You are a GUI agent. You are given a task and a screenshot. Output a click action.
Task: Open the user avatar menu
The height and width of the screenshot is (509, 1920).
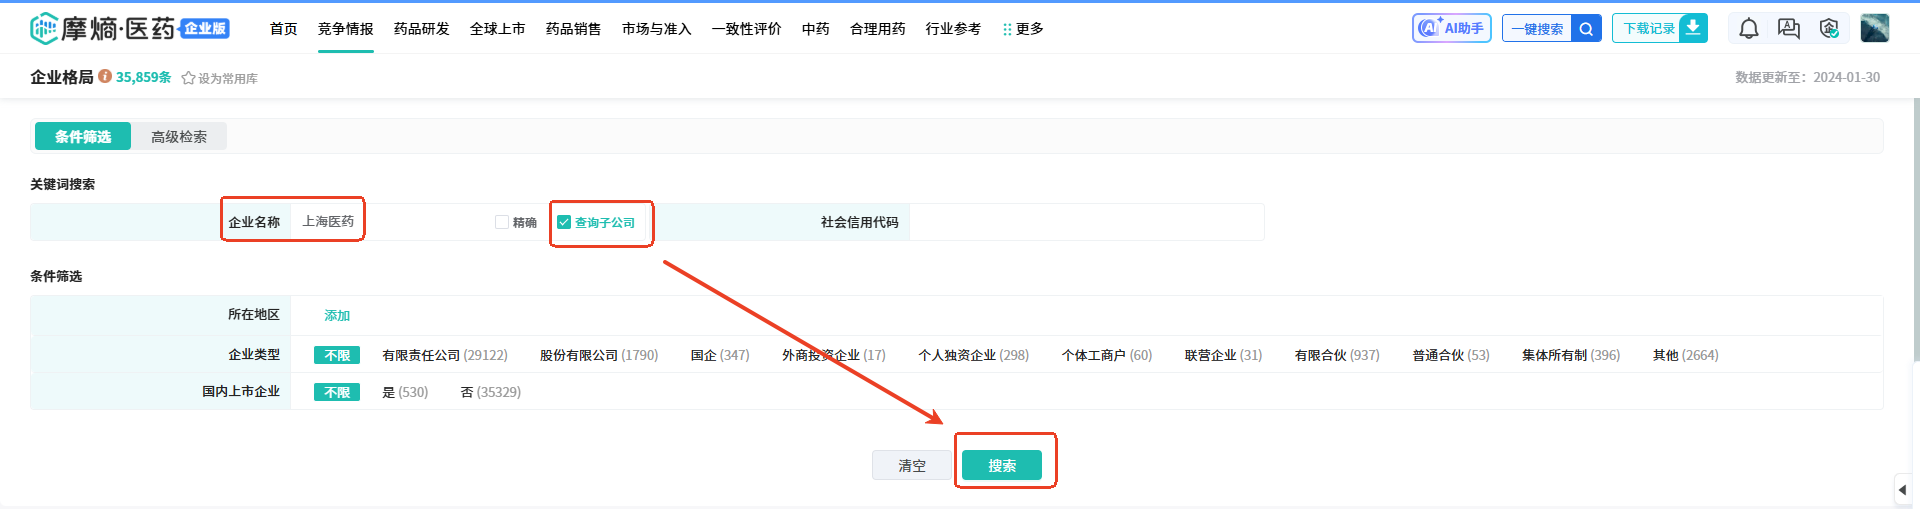(1874, 28)
